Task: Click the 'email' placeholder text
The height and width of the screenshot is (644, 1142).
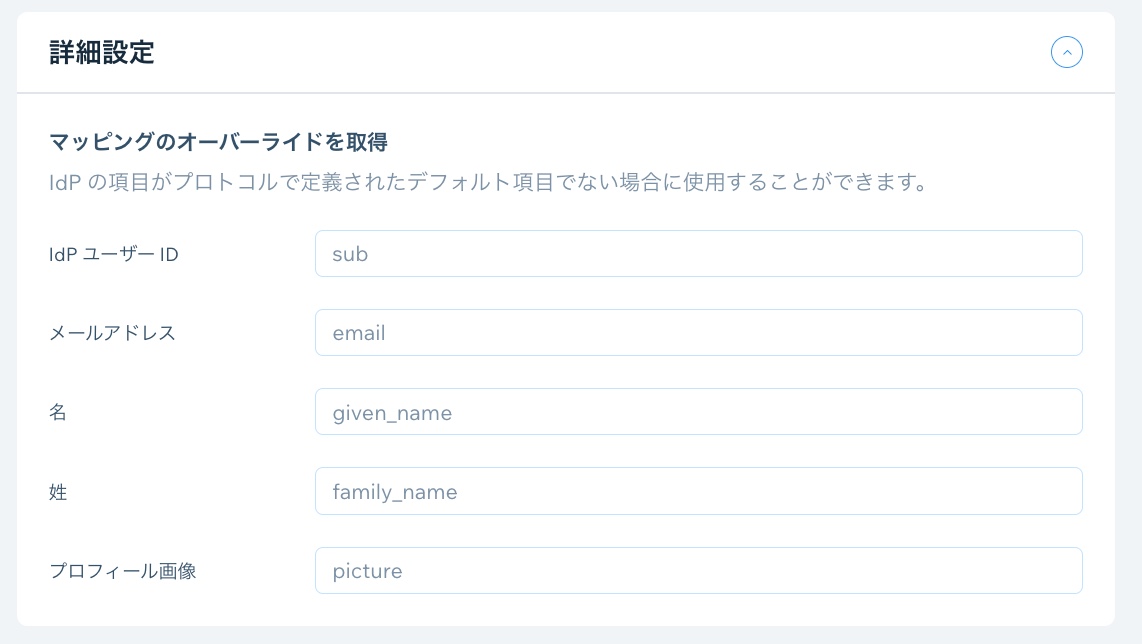Action: pos(359,333)
